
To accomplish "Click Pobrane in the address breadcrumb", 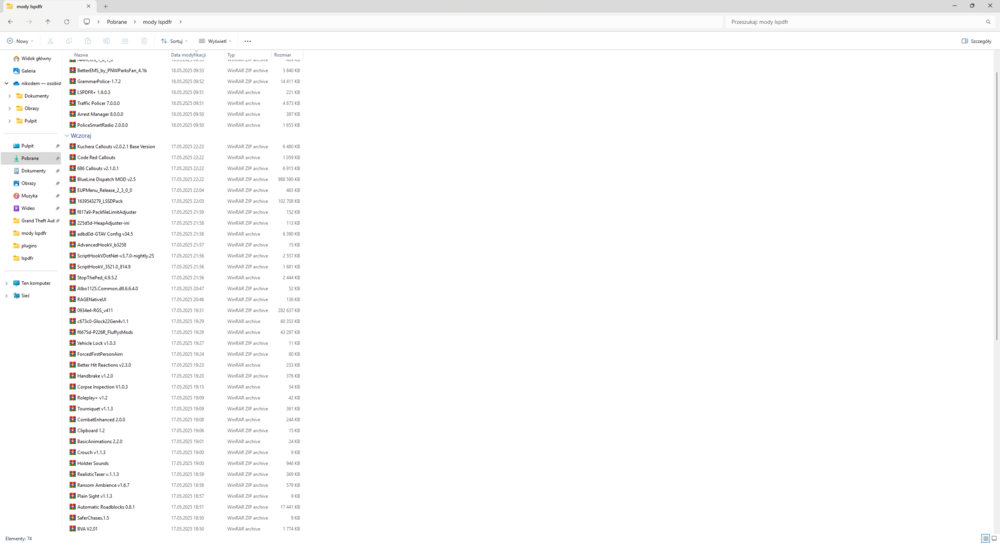I will (117, 22).
